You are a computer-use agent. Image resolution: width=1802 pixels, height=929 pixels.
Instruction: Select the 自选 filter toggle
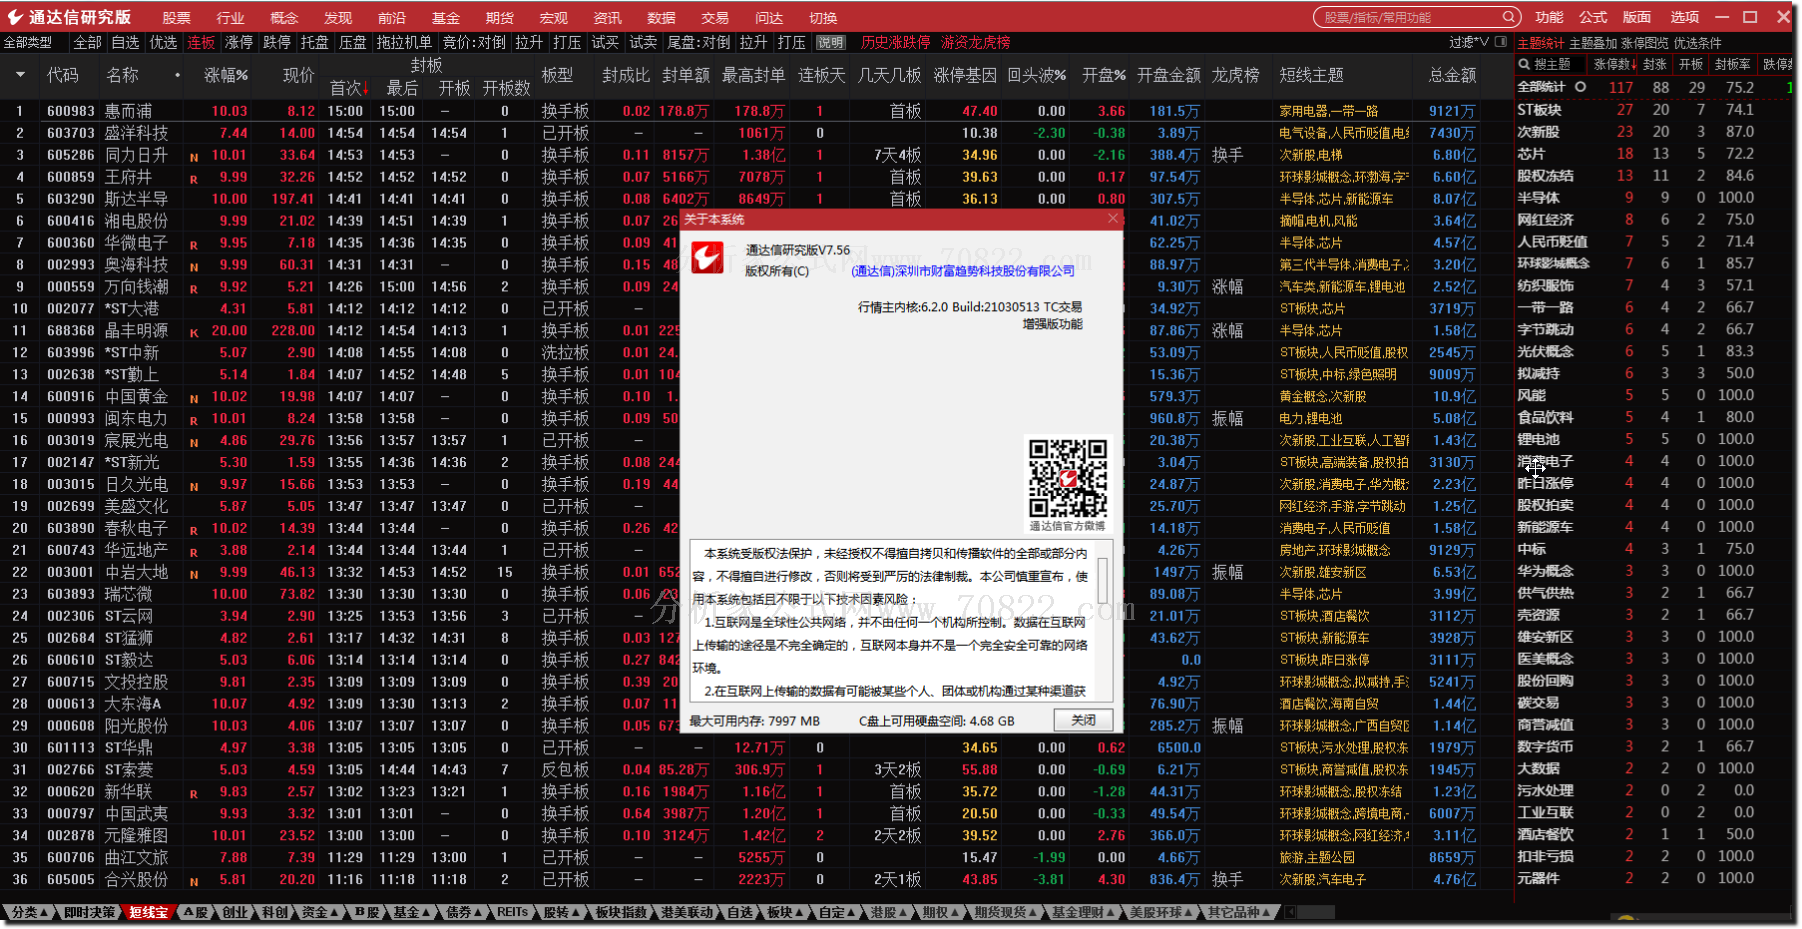(x=125, y=42)
